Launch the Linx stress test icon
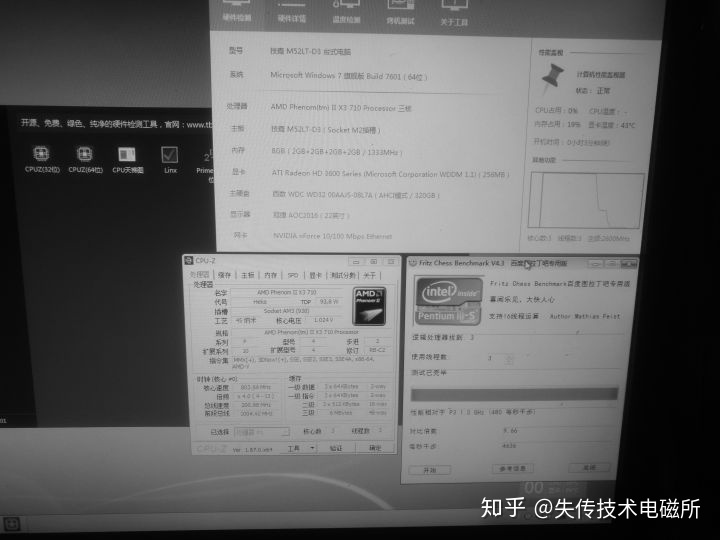The height and width of the screenshot is (540, 720). (x=170, y=160)
